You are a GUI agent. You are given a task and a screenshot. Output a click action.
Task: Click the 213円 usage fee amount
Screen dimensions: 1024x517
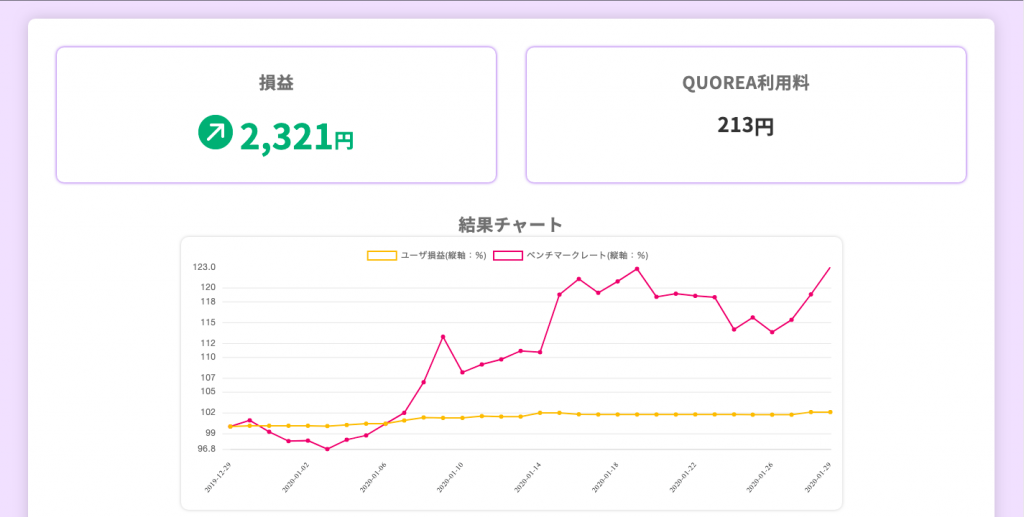[x=745, y=126]
